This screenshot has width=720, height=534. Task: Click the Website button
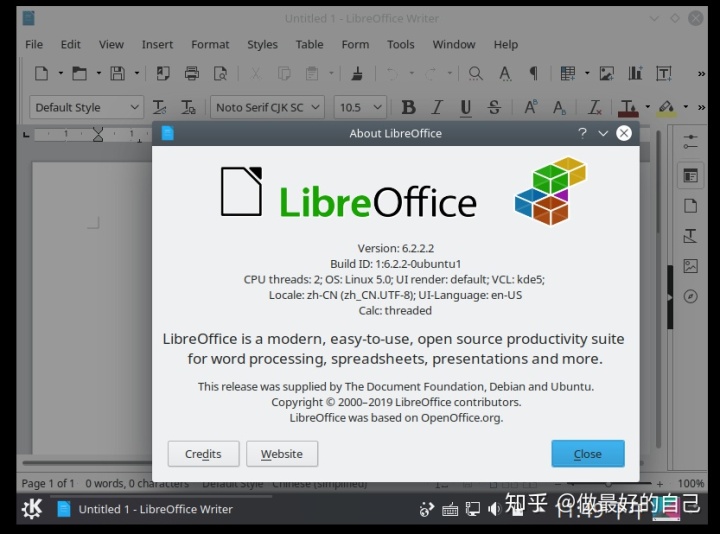click(x=282, y=454)
